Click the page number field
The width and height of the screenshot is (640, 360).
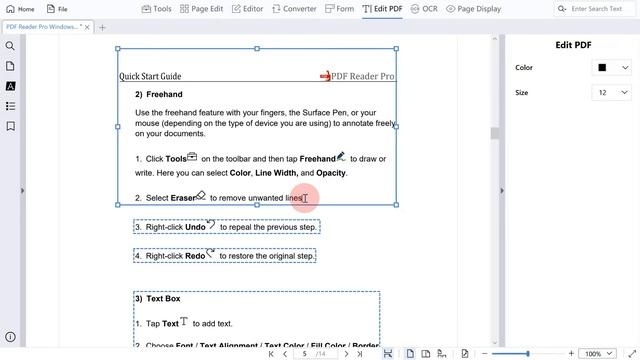pyautogui.click(x=304, y=354)
